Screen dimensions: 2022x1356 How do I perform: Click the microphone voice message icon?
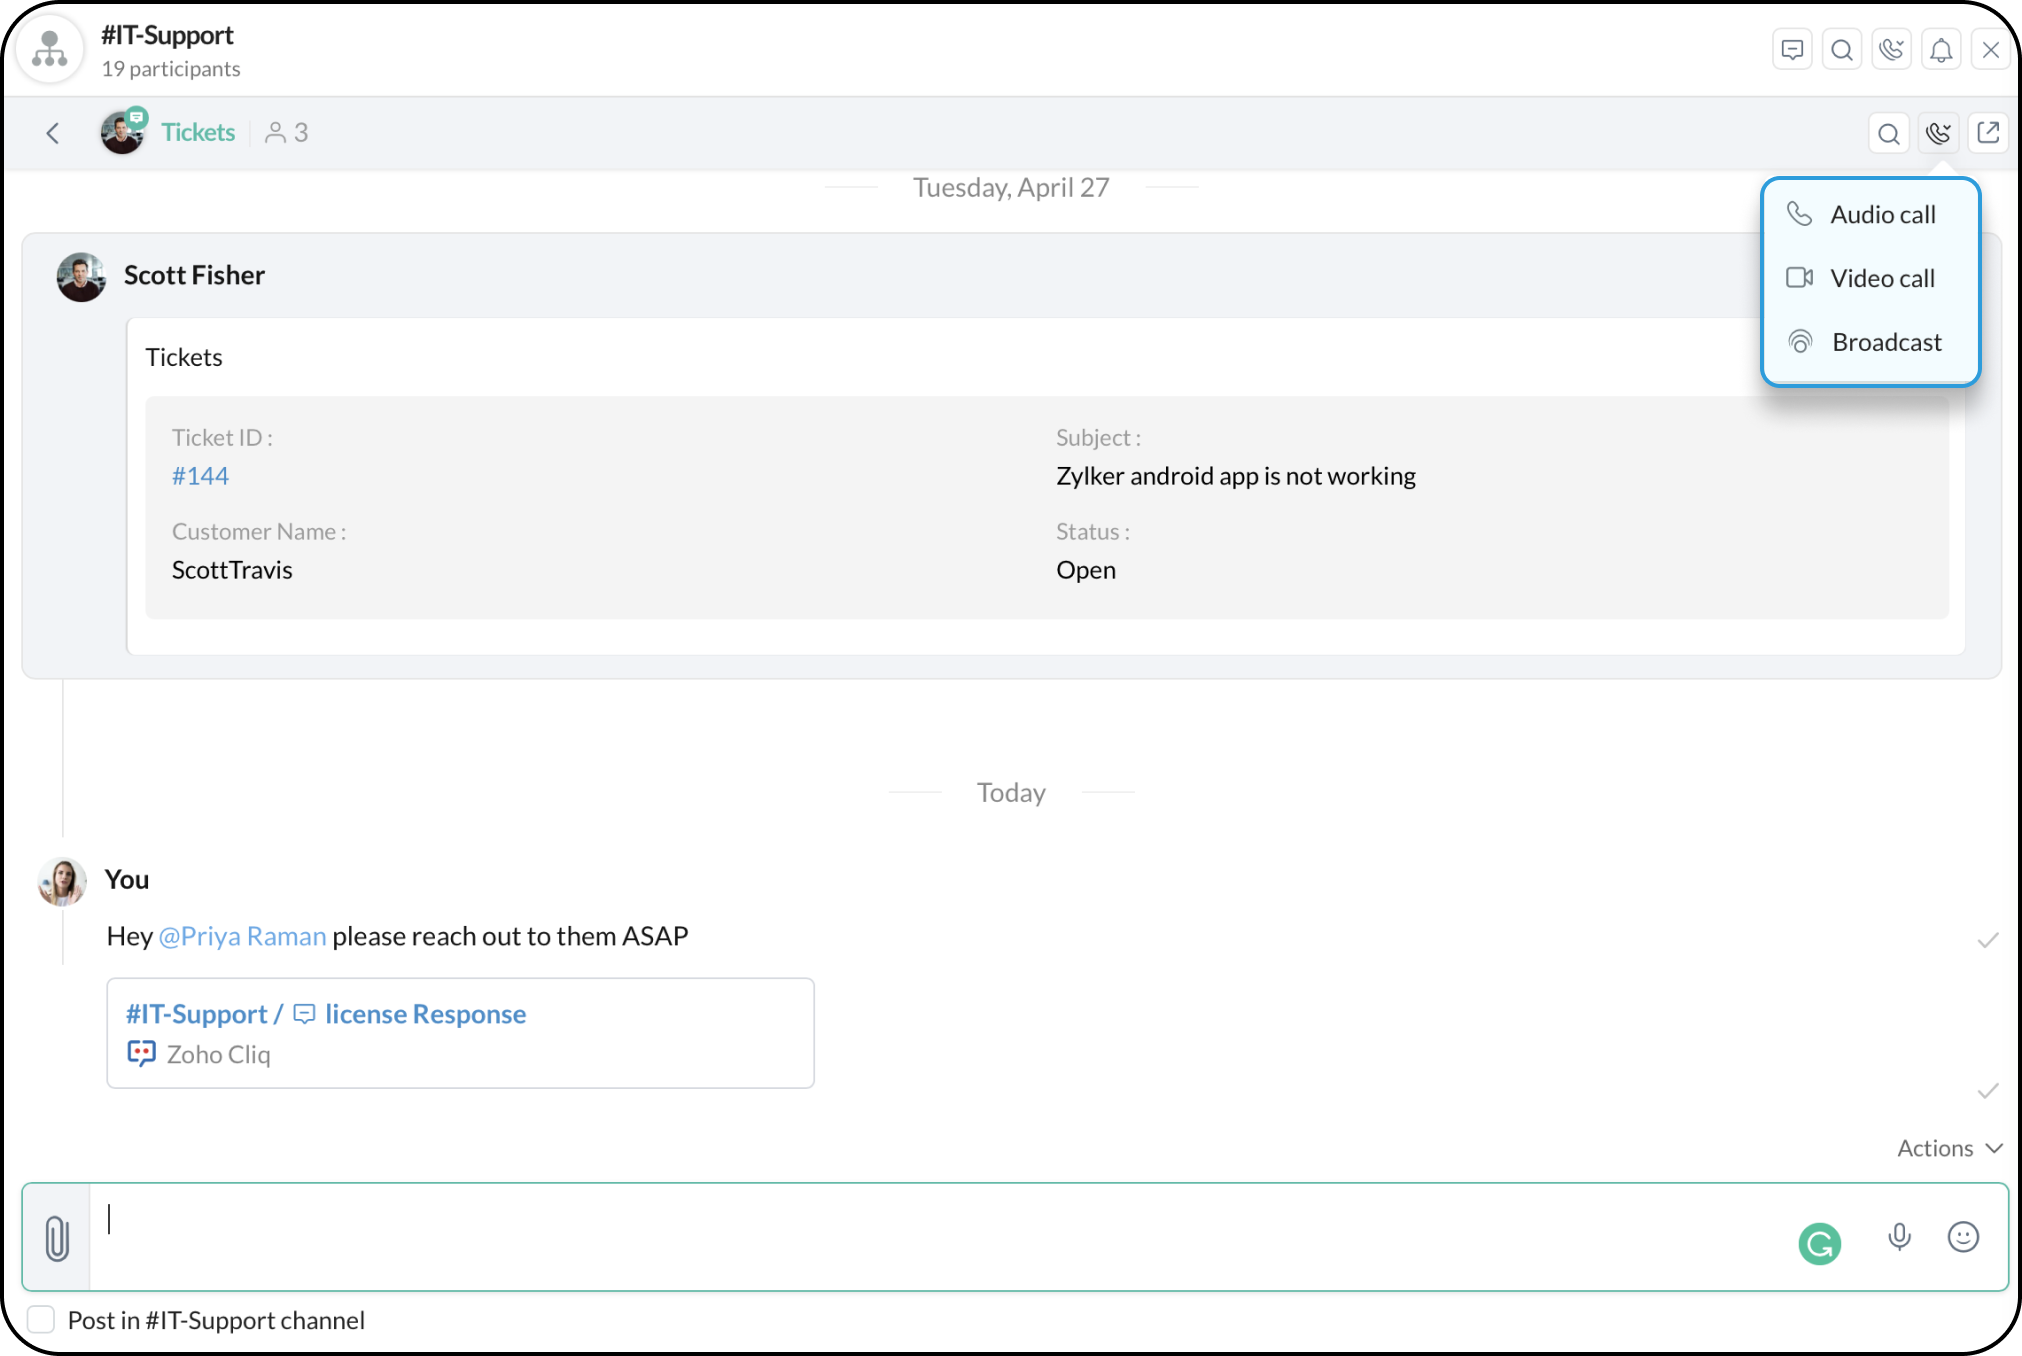coord(1899,1237)
